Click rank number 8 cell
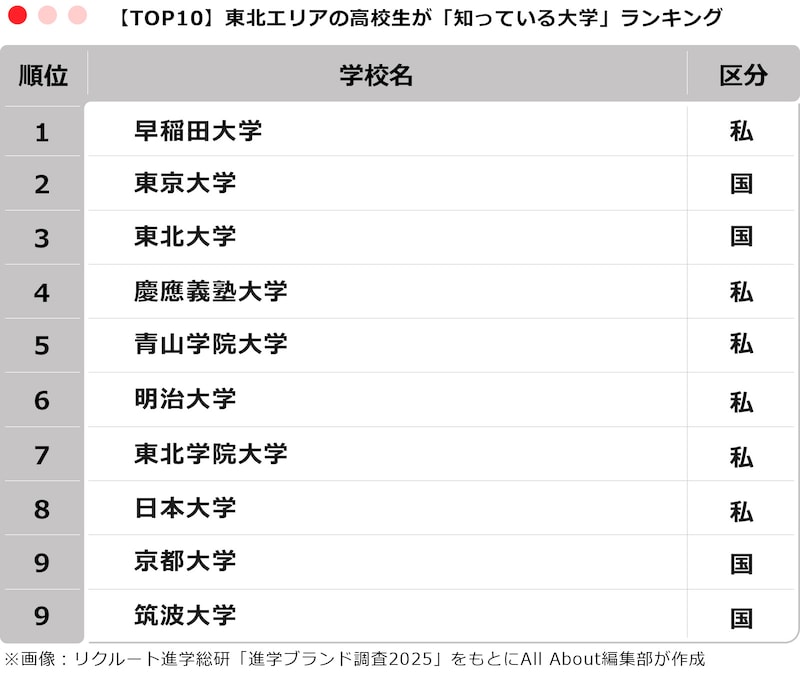Image resolution: width=800 pixels, height=700 pixels. (x=42, y=509)
